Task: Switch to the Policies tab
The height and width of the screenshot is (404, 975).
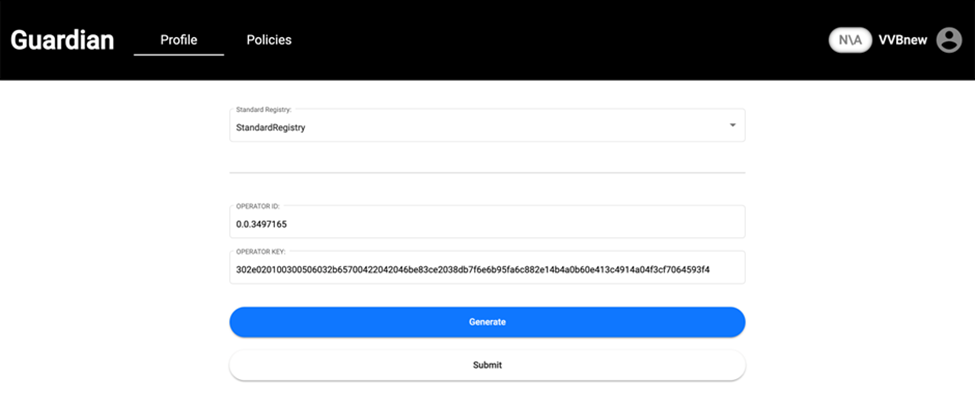Action: (x=269, y=40)
